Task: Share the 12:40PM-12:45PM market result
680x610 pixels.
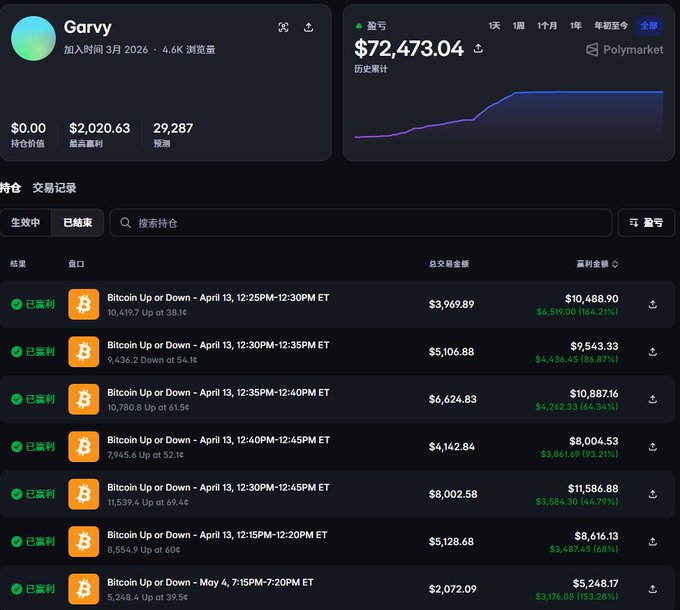Action: [653, 447]
